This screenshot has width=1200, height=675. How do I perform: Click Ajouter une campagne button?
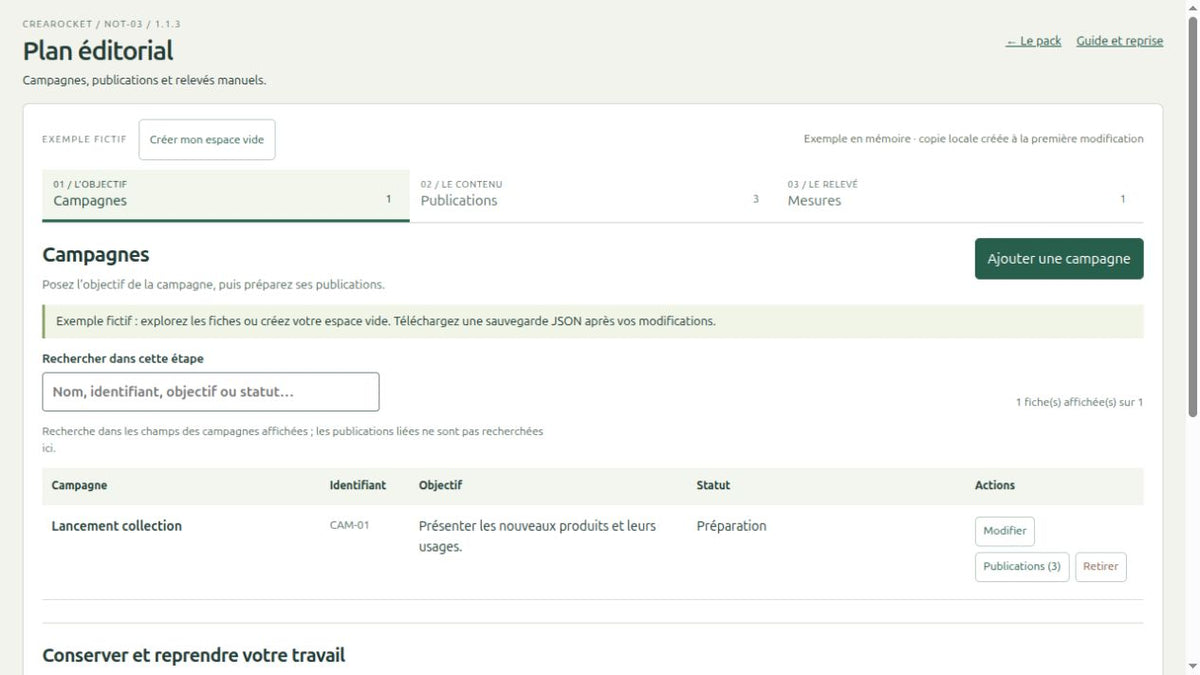(1059, 259)
